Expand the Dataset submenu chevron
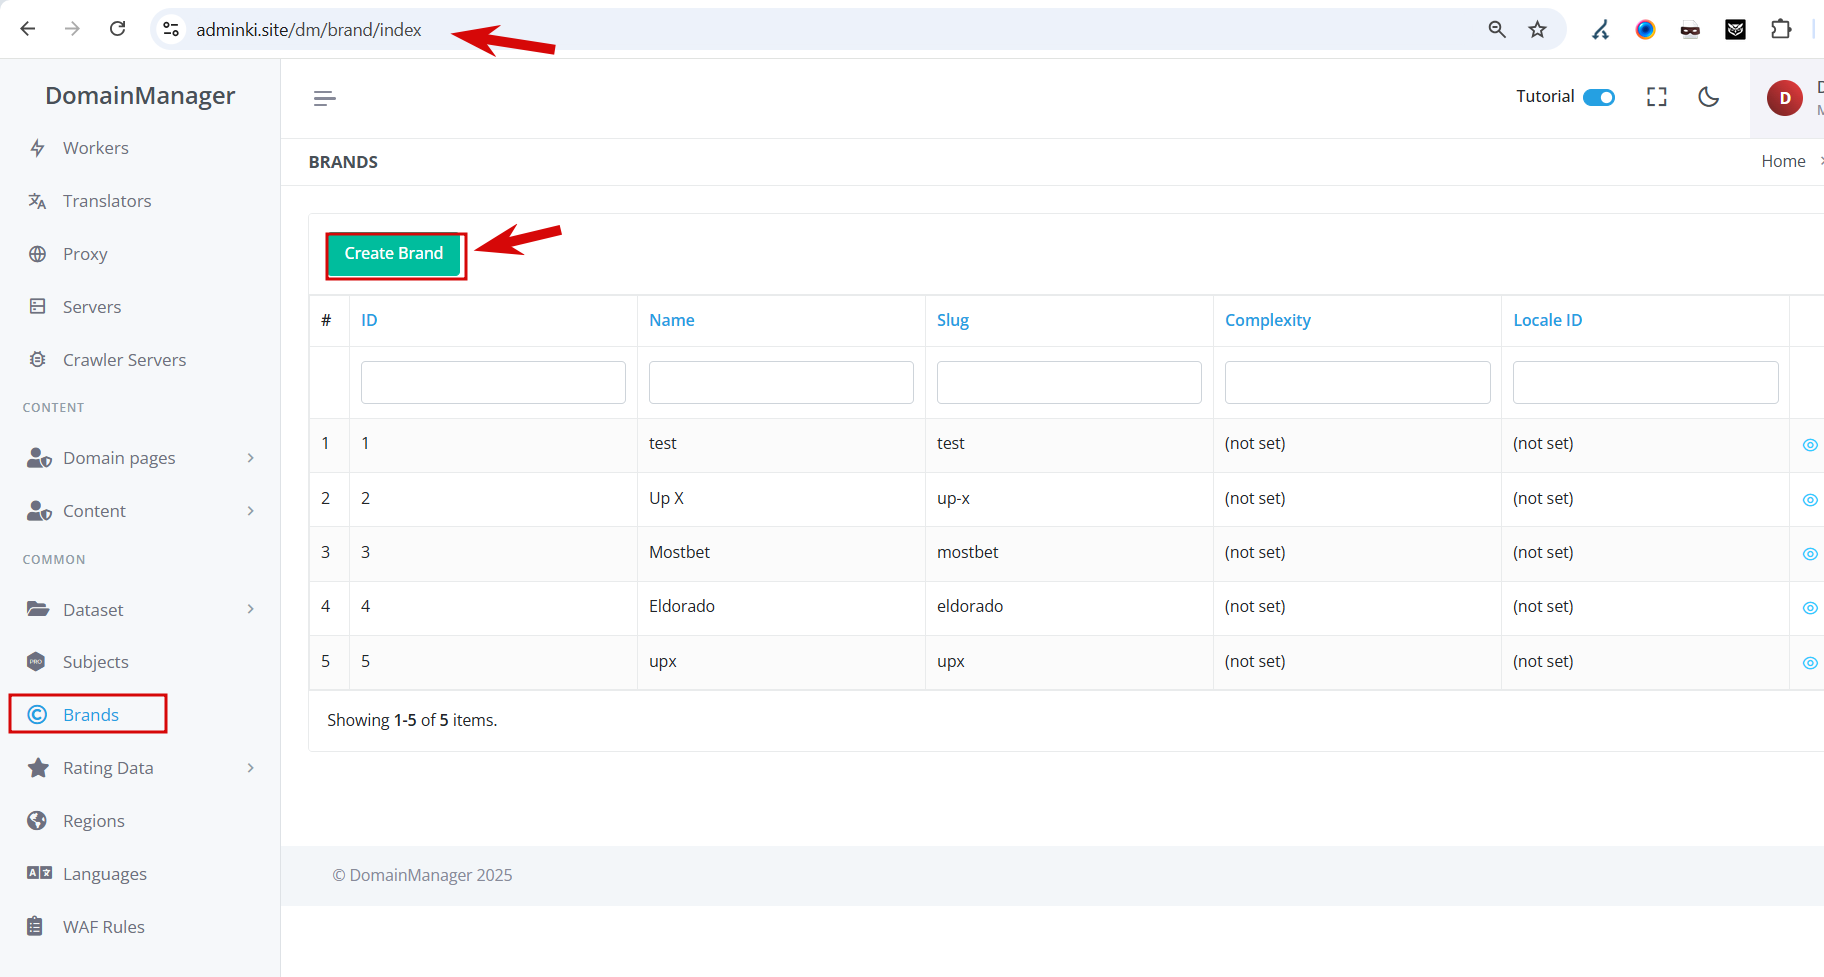1824x977 pixels. pyautogui.click(x=251, y=609)
